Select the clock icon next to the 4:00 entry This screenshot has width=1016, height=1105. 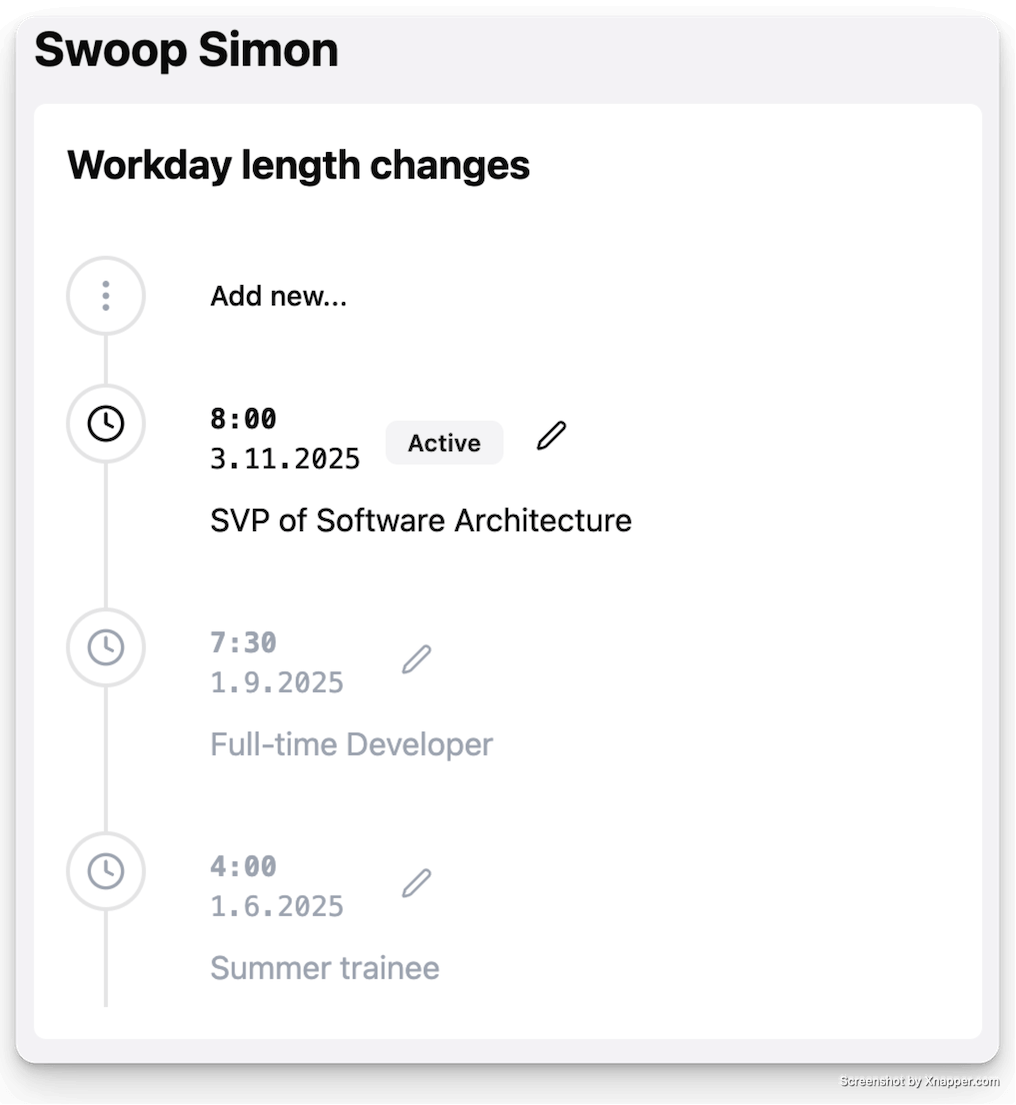[105, 871]
